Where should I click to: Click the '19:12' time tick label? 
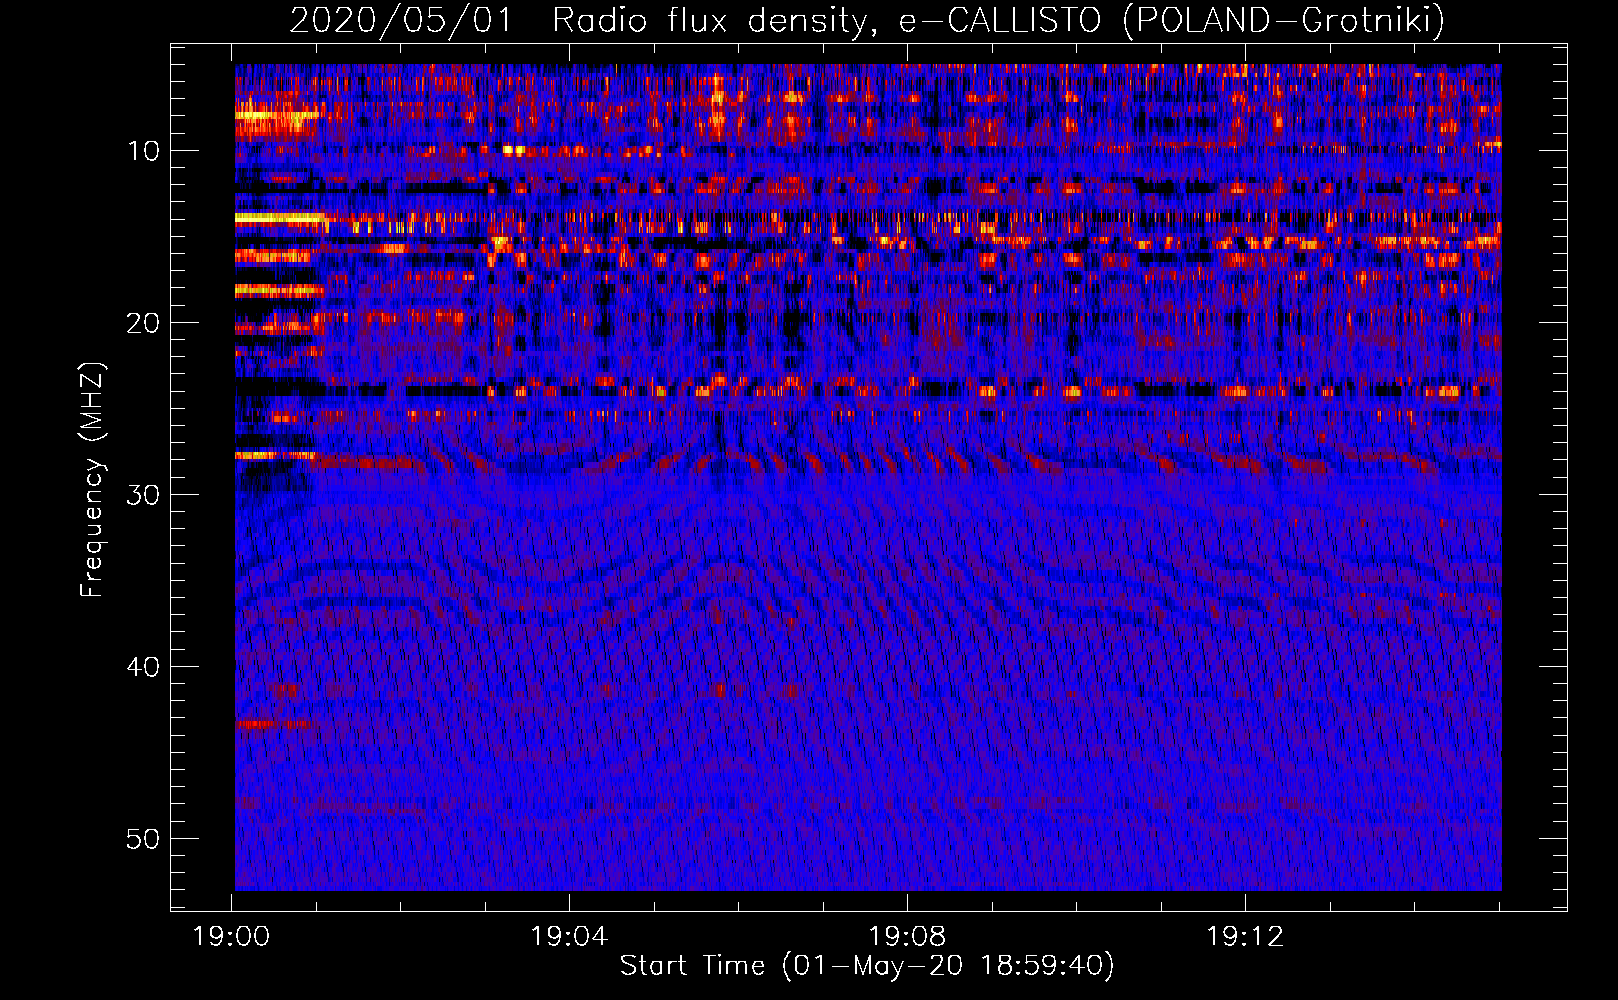(x=1245, y=937)
